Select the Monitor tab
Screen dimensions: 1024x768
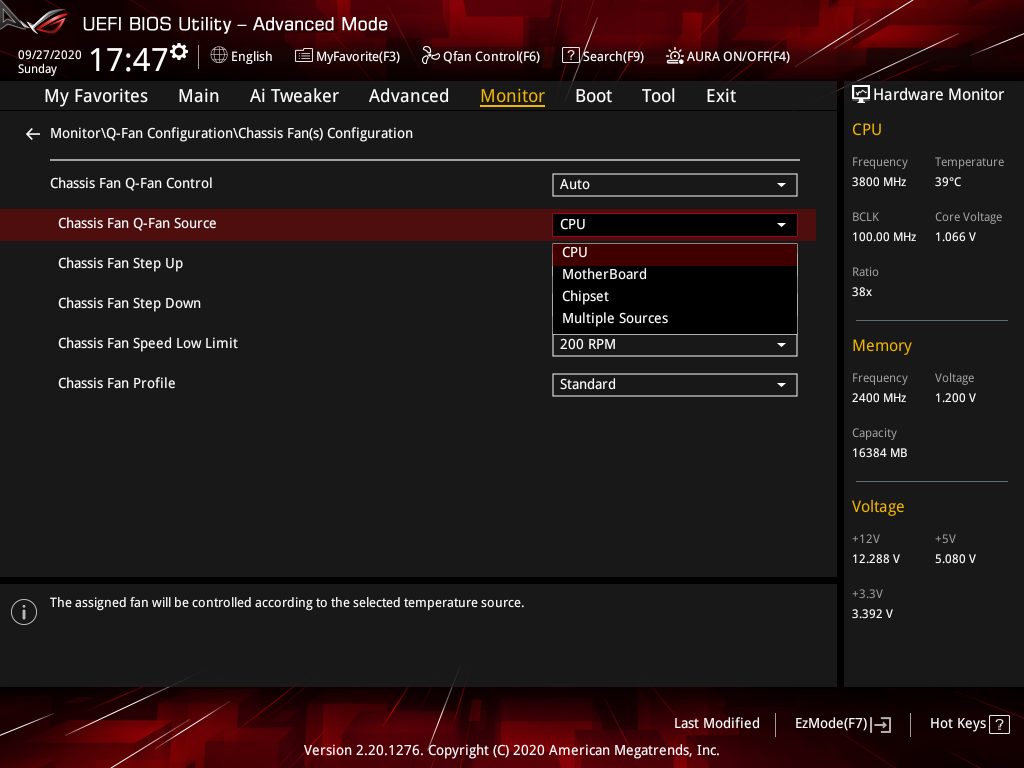[x=513, y=96]
